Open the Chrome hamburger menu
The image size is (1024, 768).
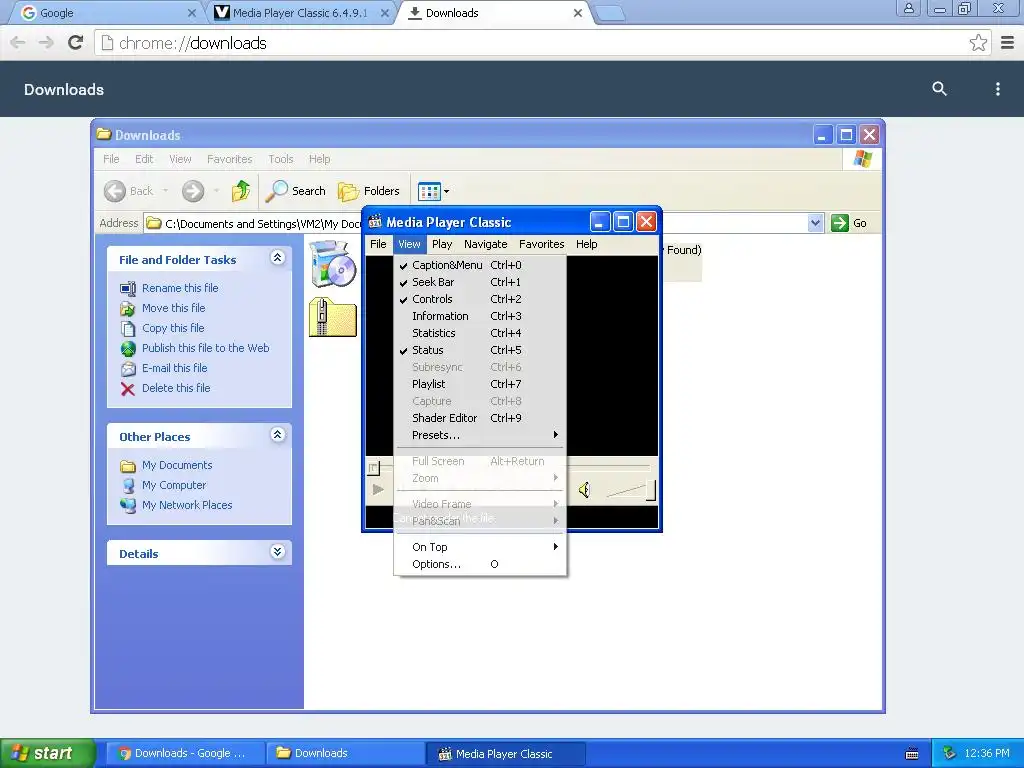tap(1008, 43)
